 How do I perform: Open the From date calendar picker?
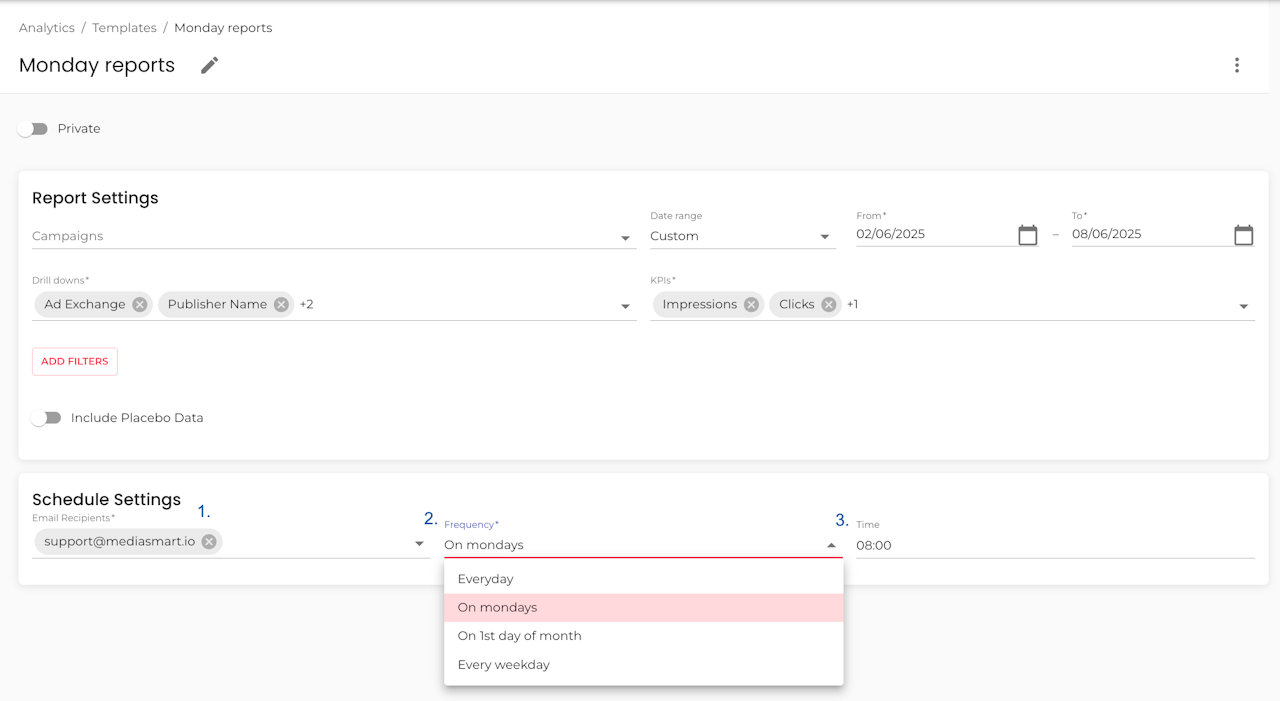tap(1027, 235)
